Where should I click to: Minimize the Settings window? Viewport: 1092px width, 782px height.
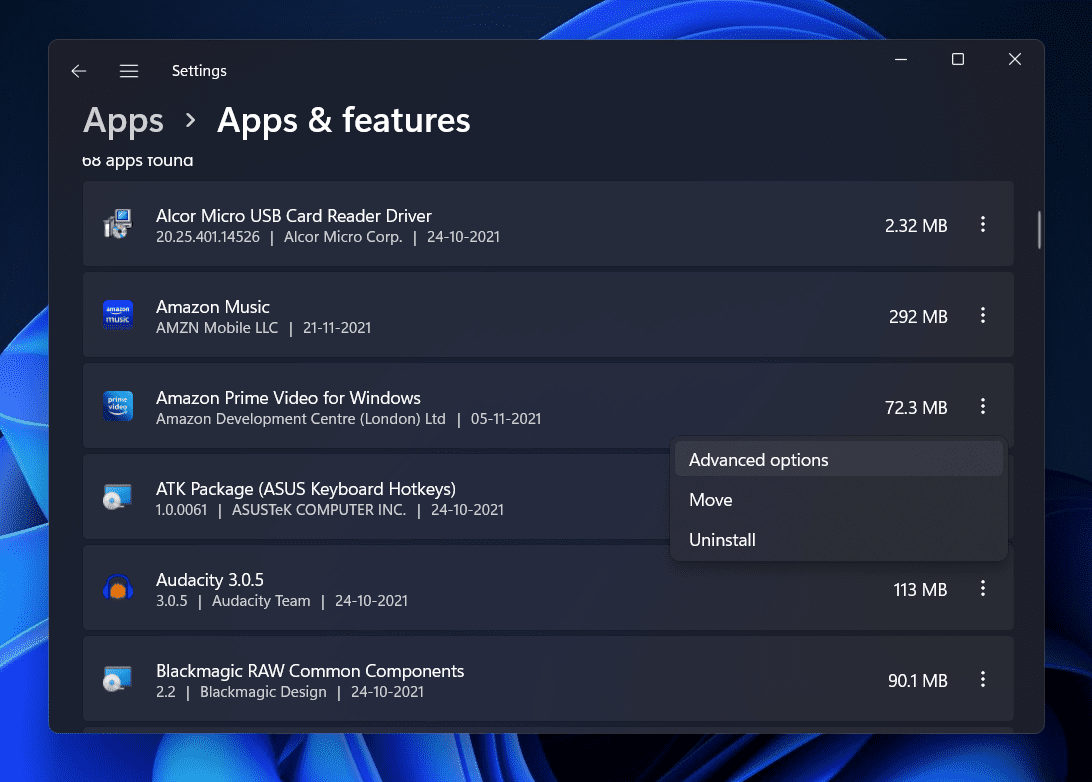900,60
